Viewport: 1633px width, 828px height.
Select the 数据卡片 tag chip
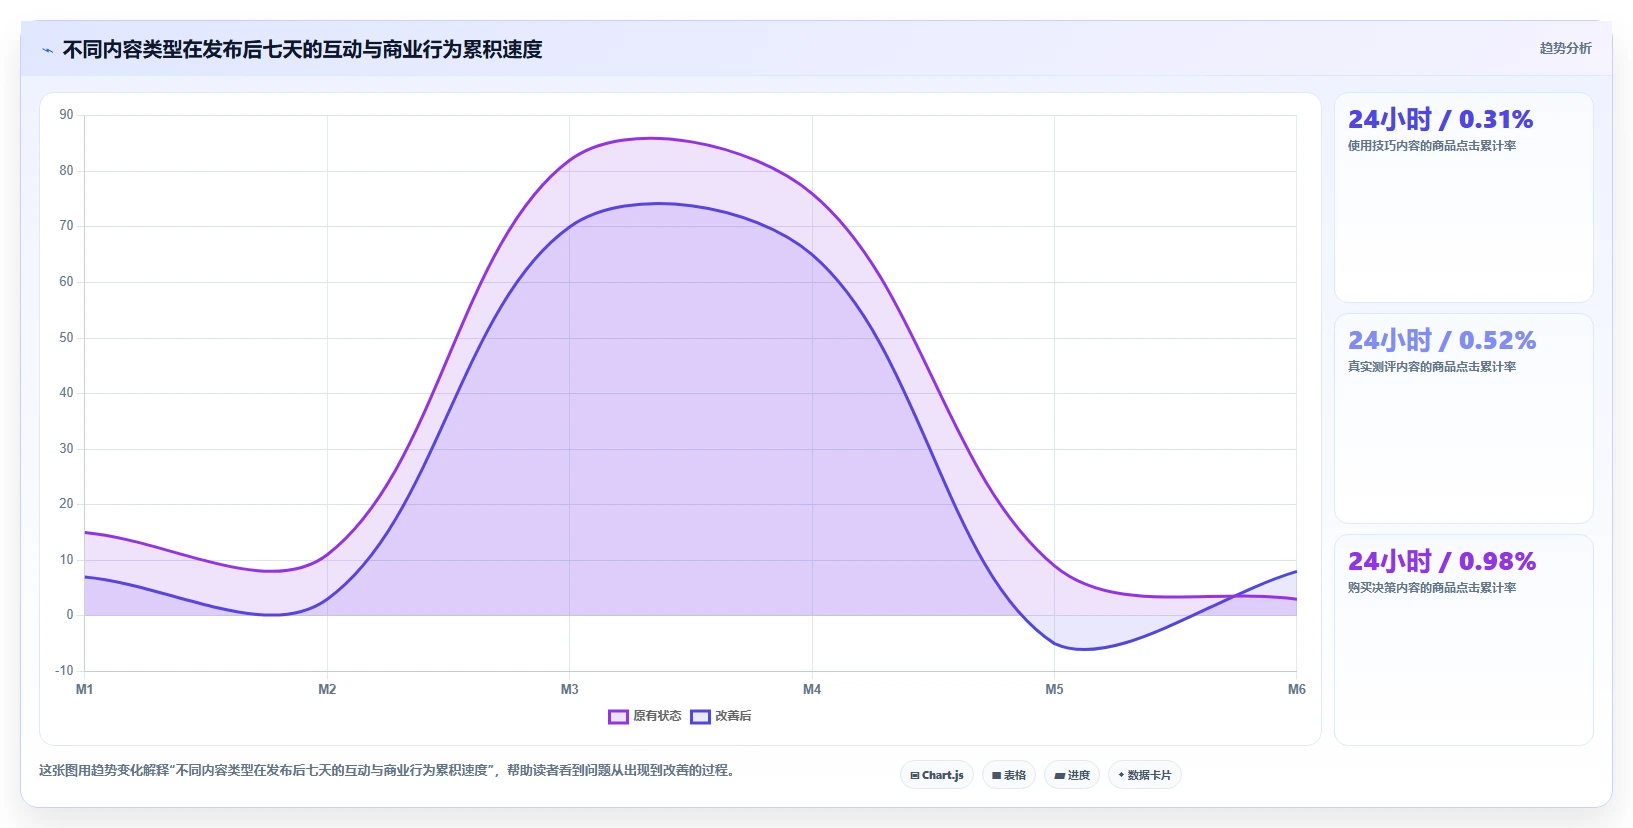point(1145,775)
